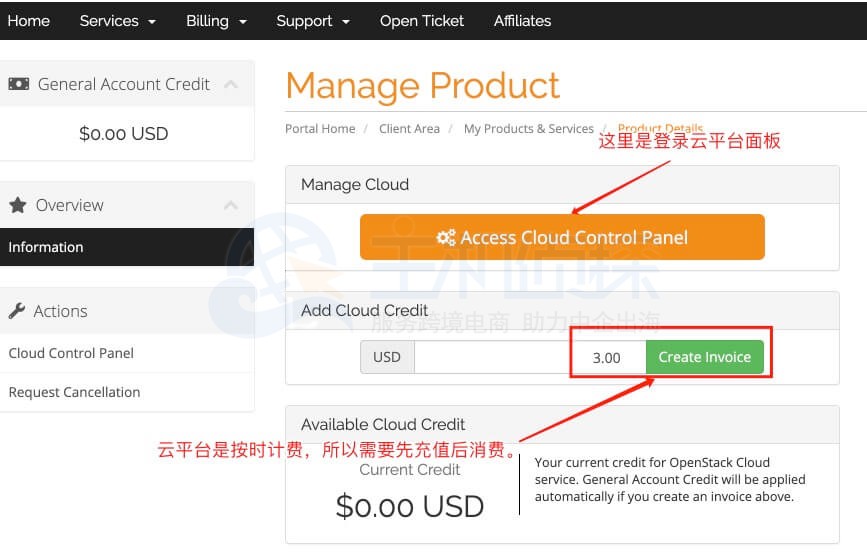Viewport: 867px width, 557px height.
Task: Click the star icon next to Overview
Action: (18, 205)
